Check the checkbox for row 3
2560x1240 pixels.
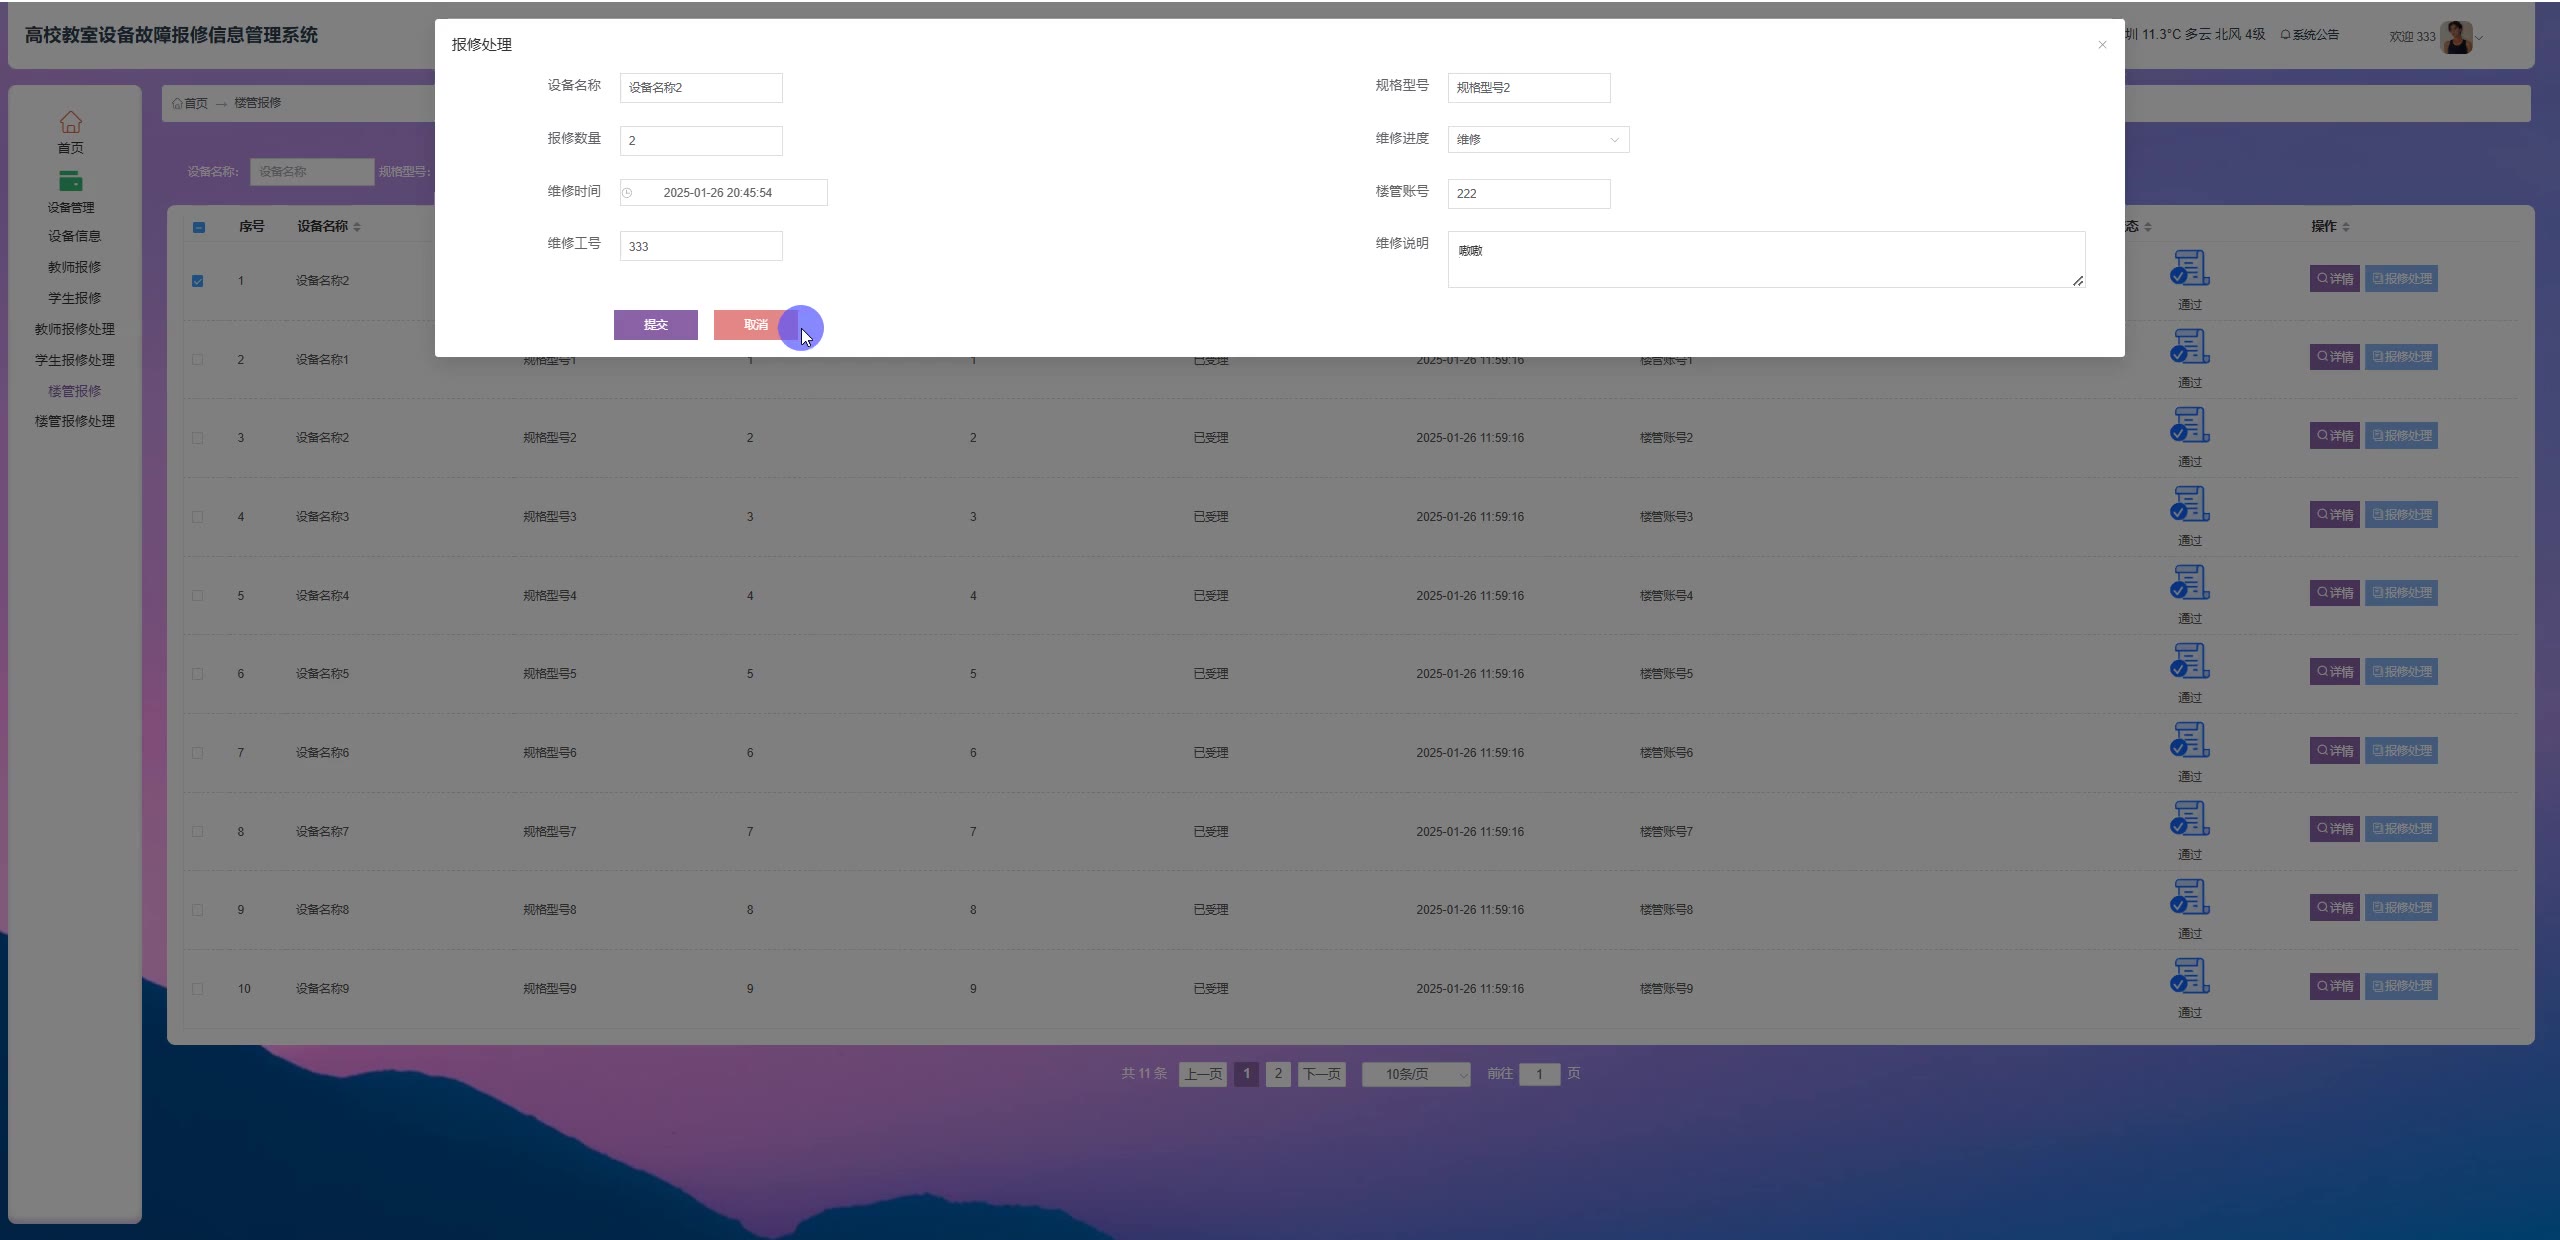(x=198, y=438)
